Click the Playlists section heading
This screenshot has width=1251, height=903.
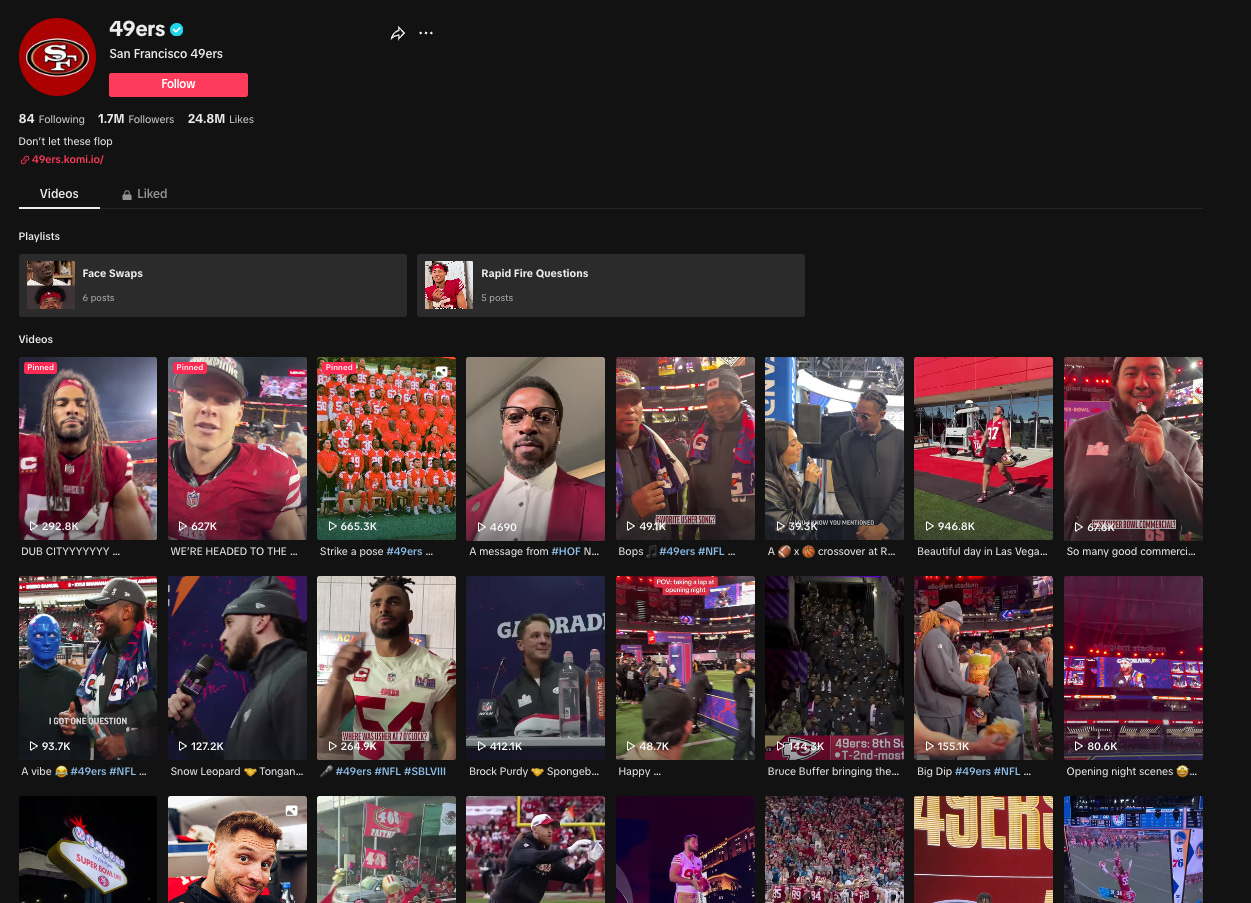pyautogui.click(x=39, y=236)
